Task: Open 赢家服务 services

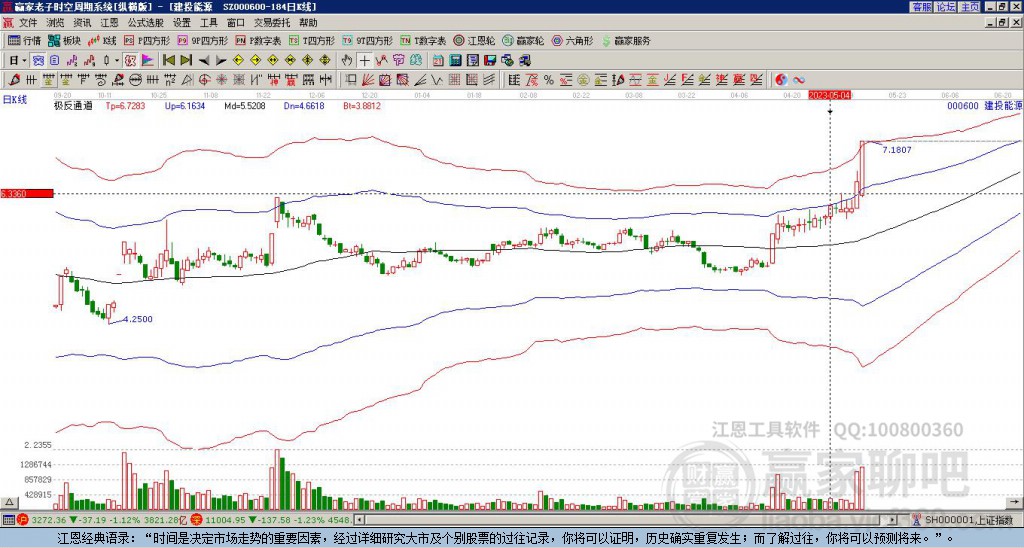Action: point(626,40)
